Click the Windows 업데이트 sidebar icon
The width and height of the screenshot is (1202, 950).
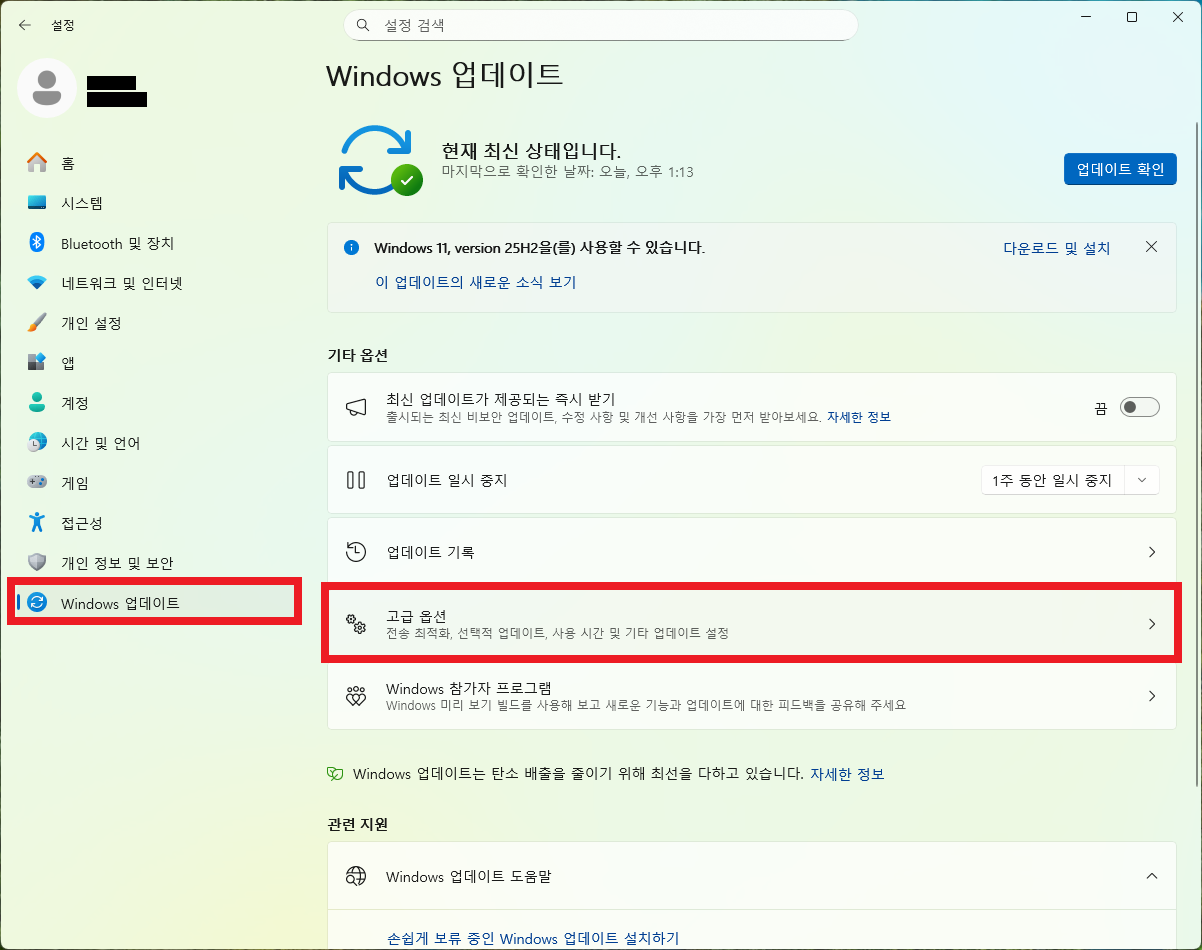click(37, 602)
